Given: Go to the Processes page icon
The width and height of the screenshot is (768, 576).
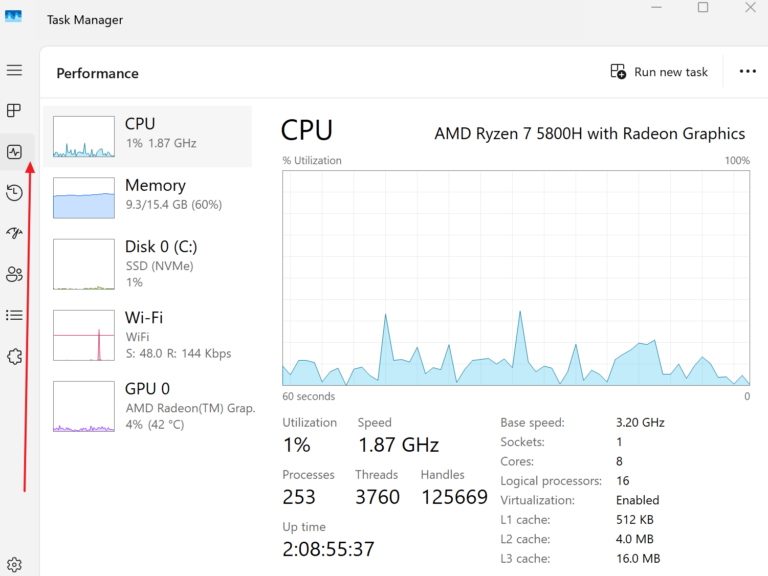Looking at the screenshot, I should 14,111.
